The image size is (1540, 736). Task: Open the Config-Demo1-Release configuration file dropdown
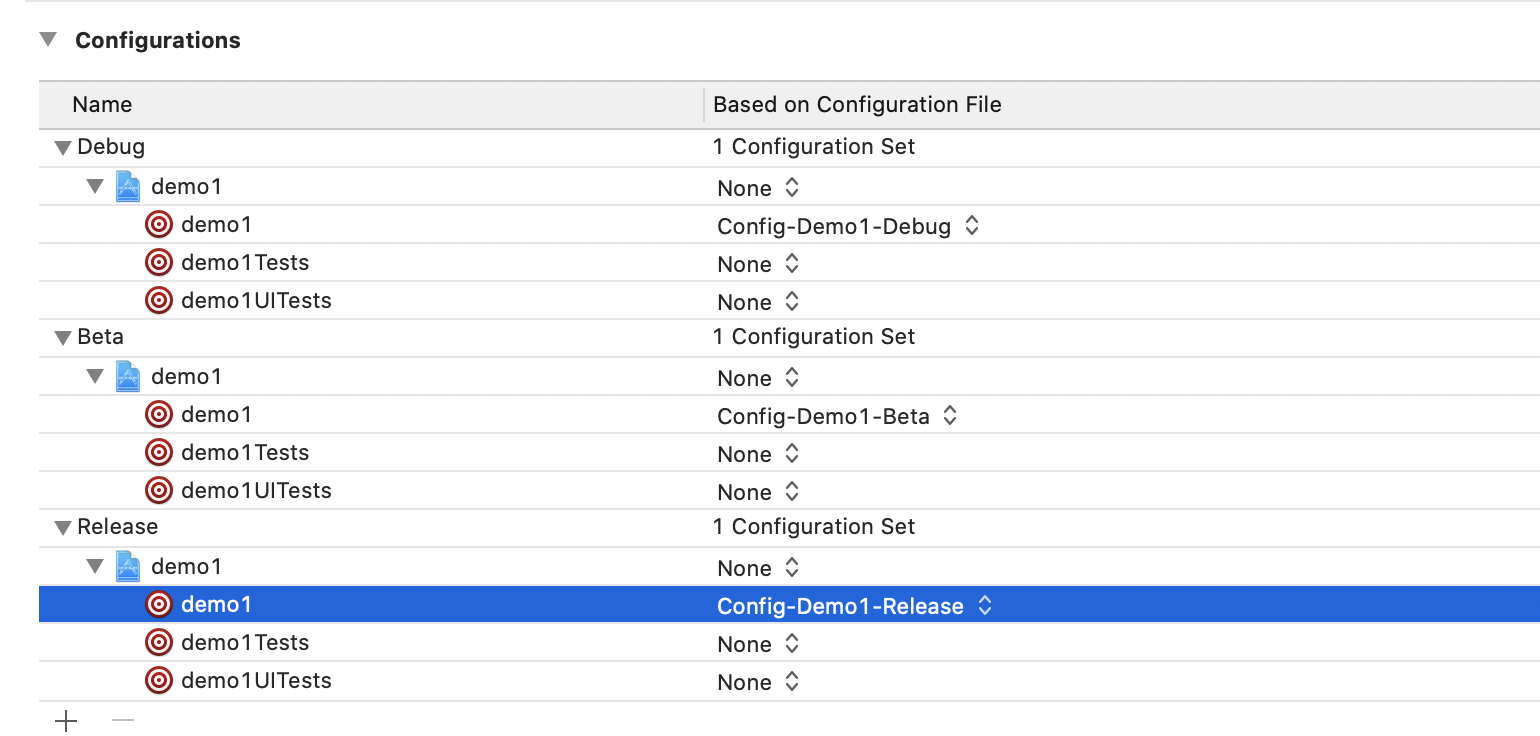tap(984, 607)
